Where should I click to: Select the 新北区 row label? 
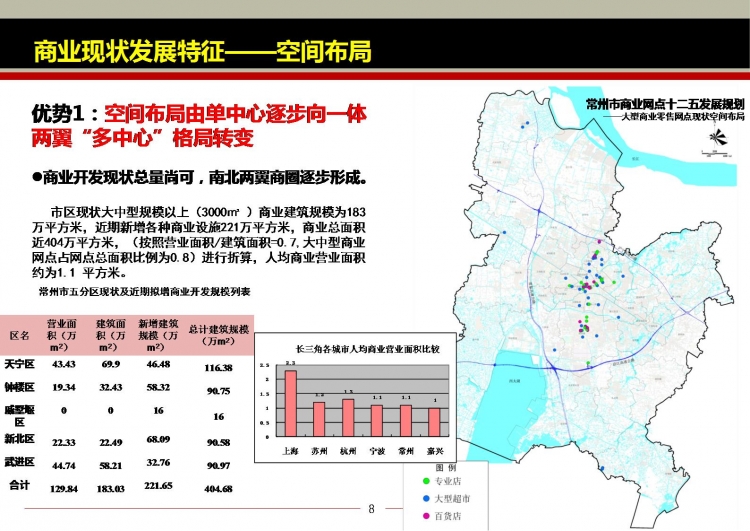click(20, 439)
